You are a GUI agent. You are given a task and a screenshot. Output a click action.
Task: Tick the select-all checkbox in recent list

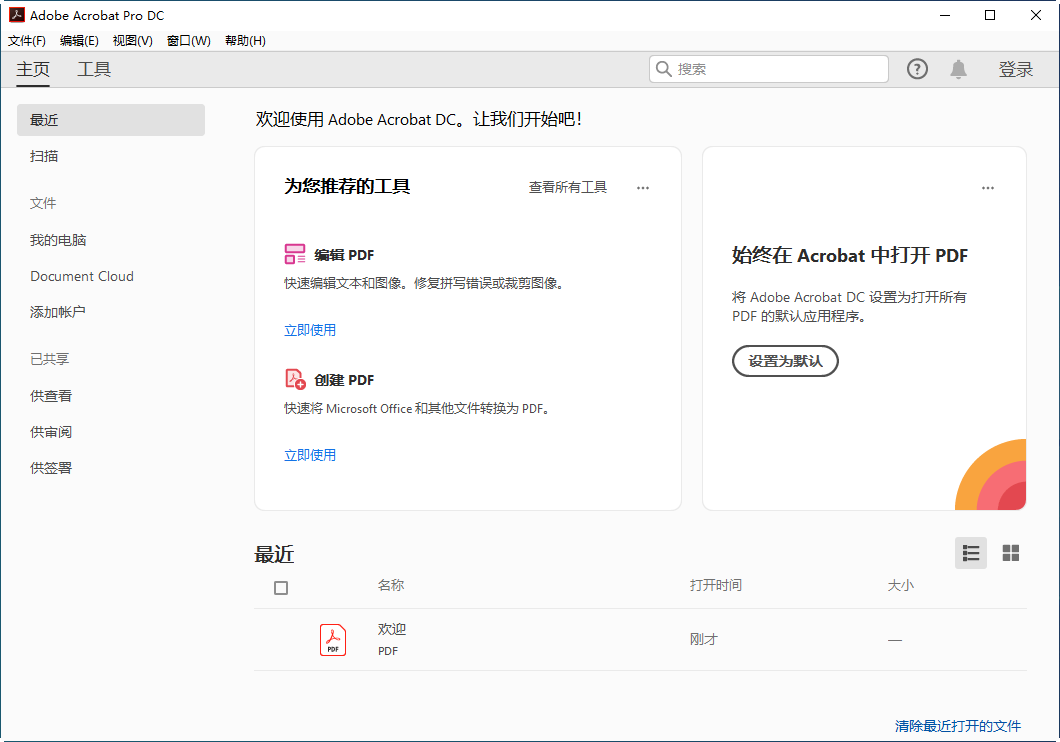tap(281, 588)
